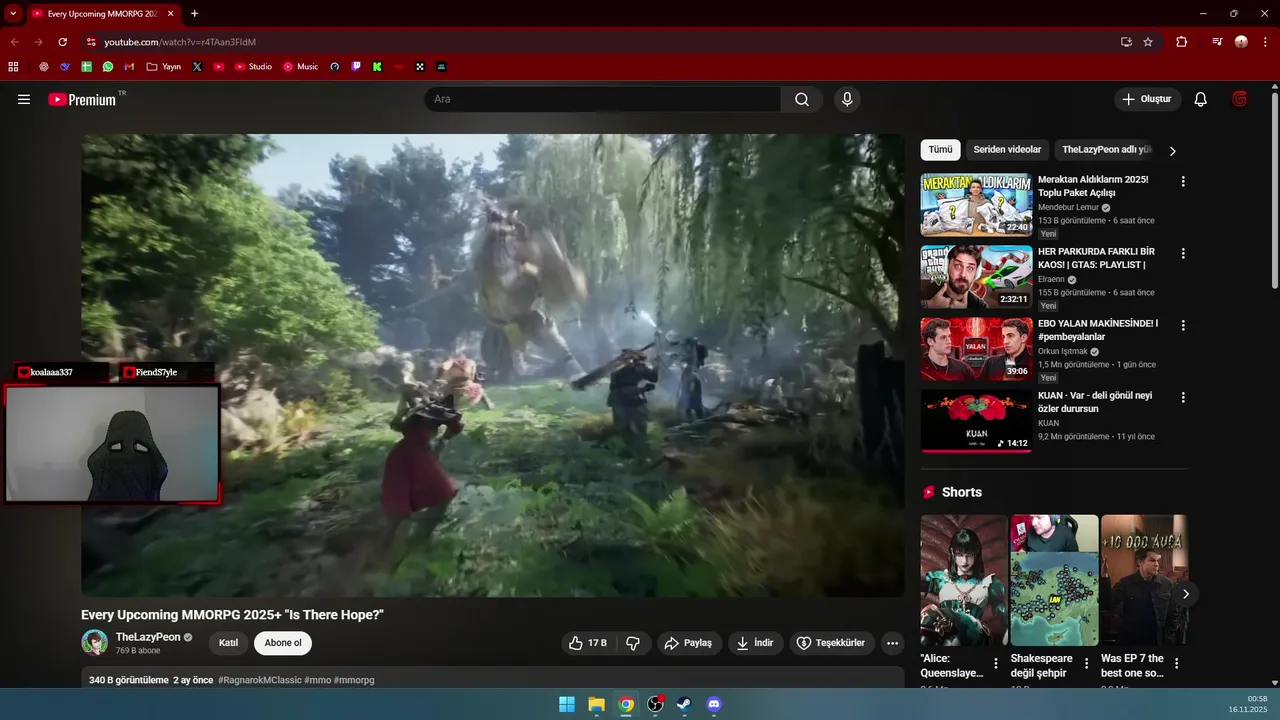Download the video with İndir
The image size is (1280, 720).
(755, 643)
